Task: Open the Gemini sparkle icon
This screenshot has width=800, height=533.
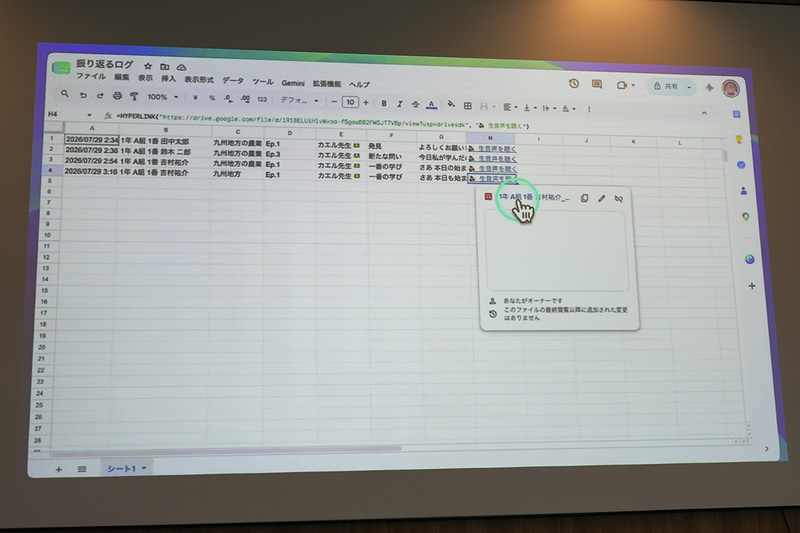Action: coord(709,88)
